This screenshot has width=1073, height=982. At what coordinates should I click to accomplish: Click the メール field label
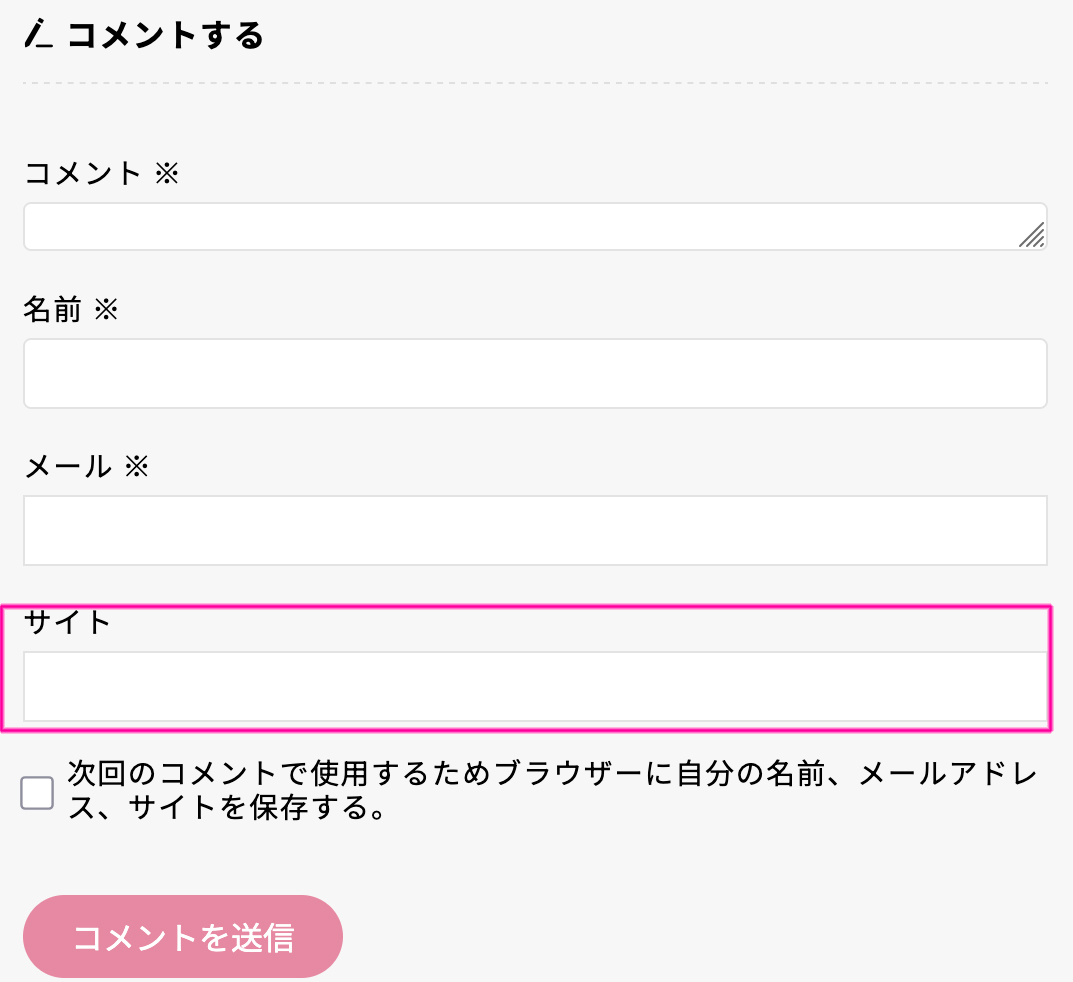(x=67, y=466)
